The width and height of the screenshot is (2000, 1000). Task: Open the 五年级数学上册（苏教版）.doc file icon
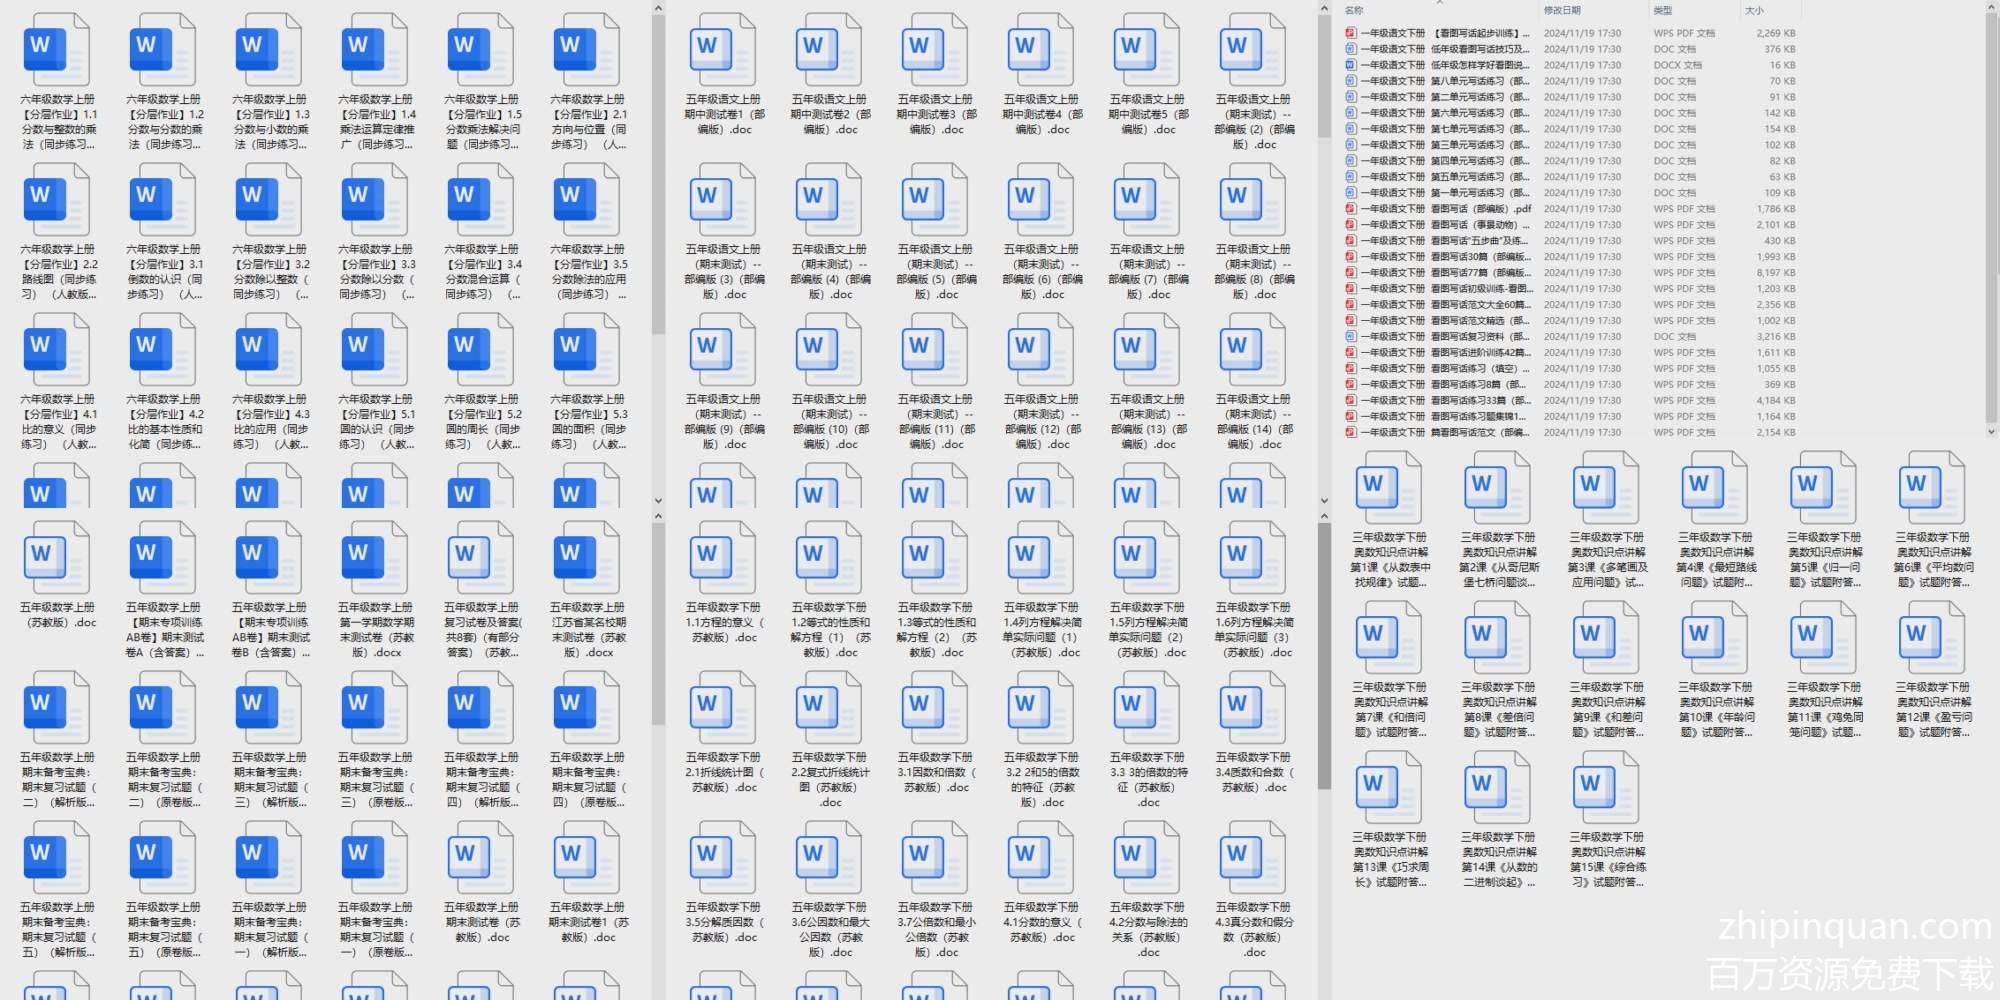coord(58,557)
